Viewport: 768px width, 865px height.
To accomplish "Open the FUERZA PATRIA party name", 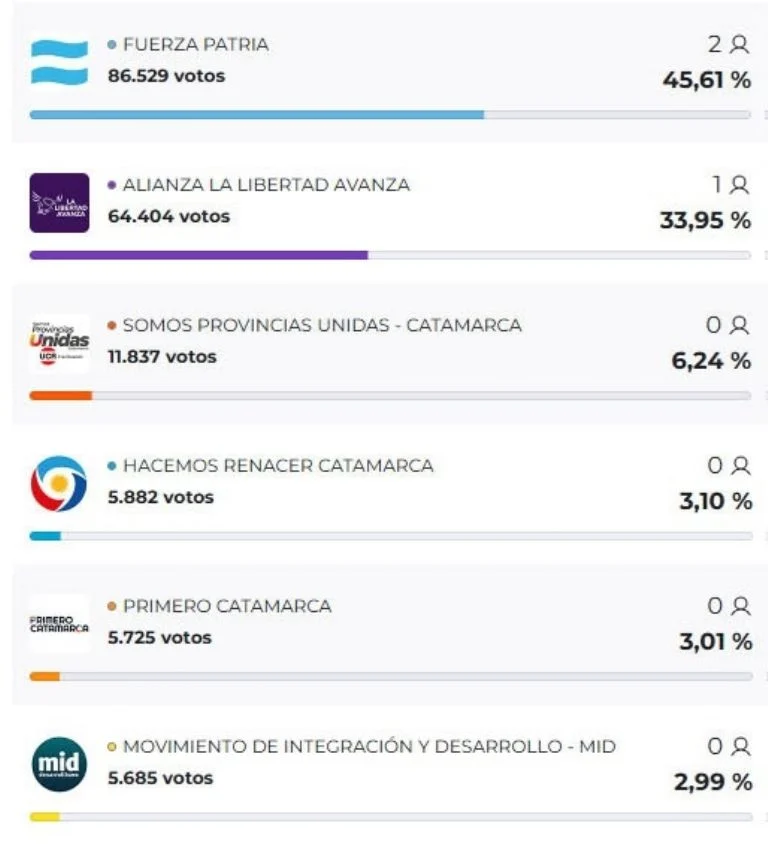I will point(195,45).
